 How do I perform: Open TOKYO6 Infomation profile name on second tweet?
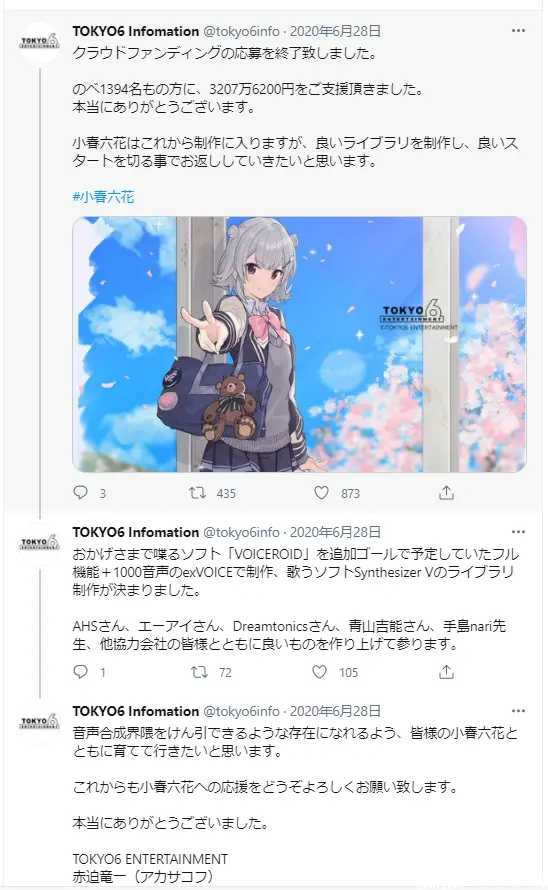136,532
